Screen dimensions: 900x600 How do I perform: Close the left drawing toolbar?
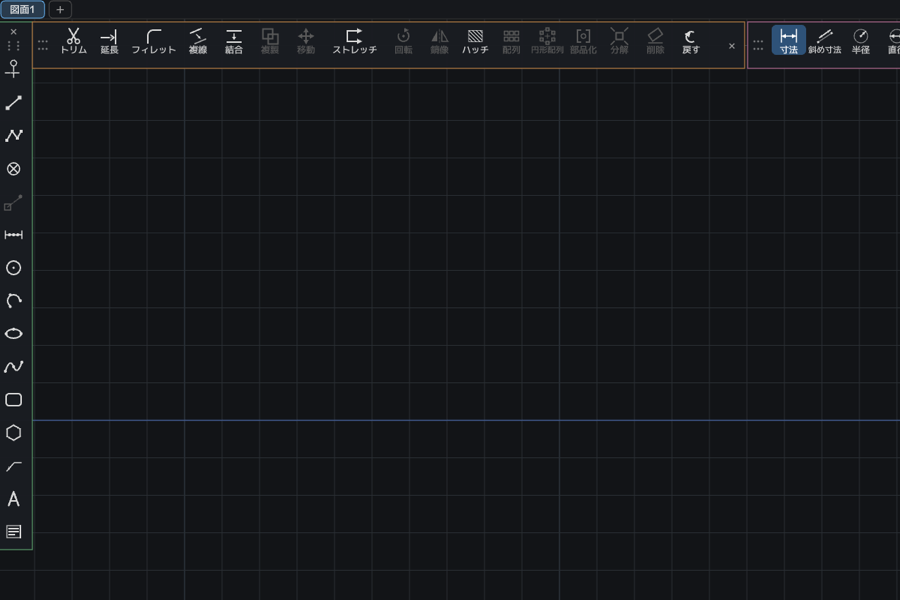click(14, 32)
